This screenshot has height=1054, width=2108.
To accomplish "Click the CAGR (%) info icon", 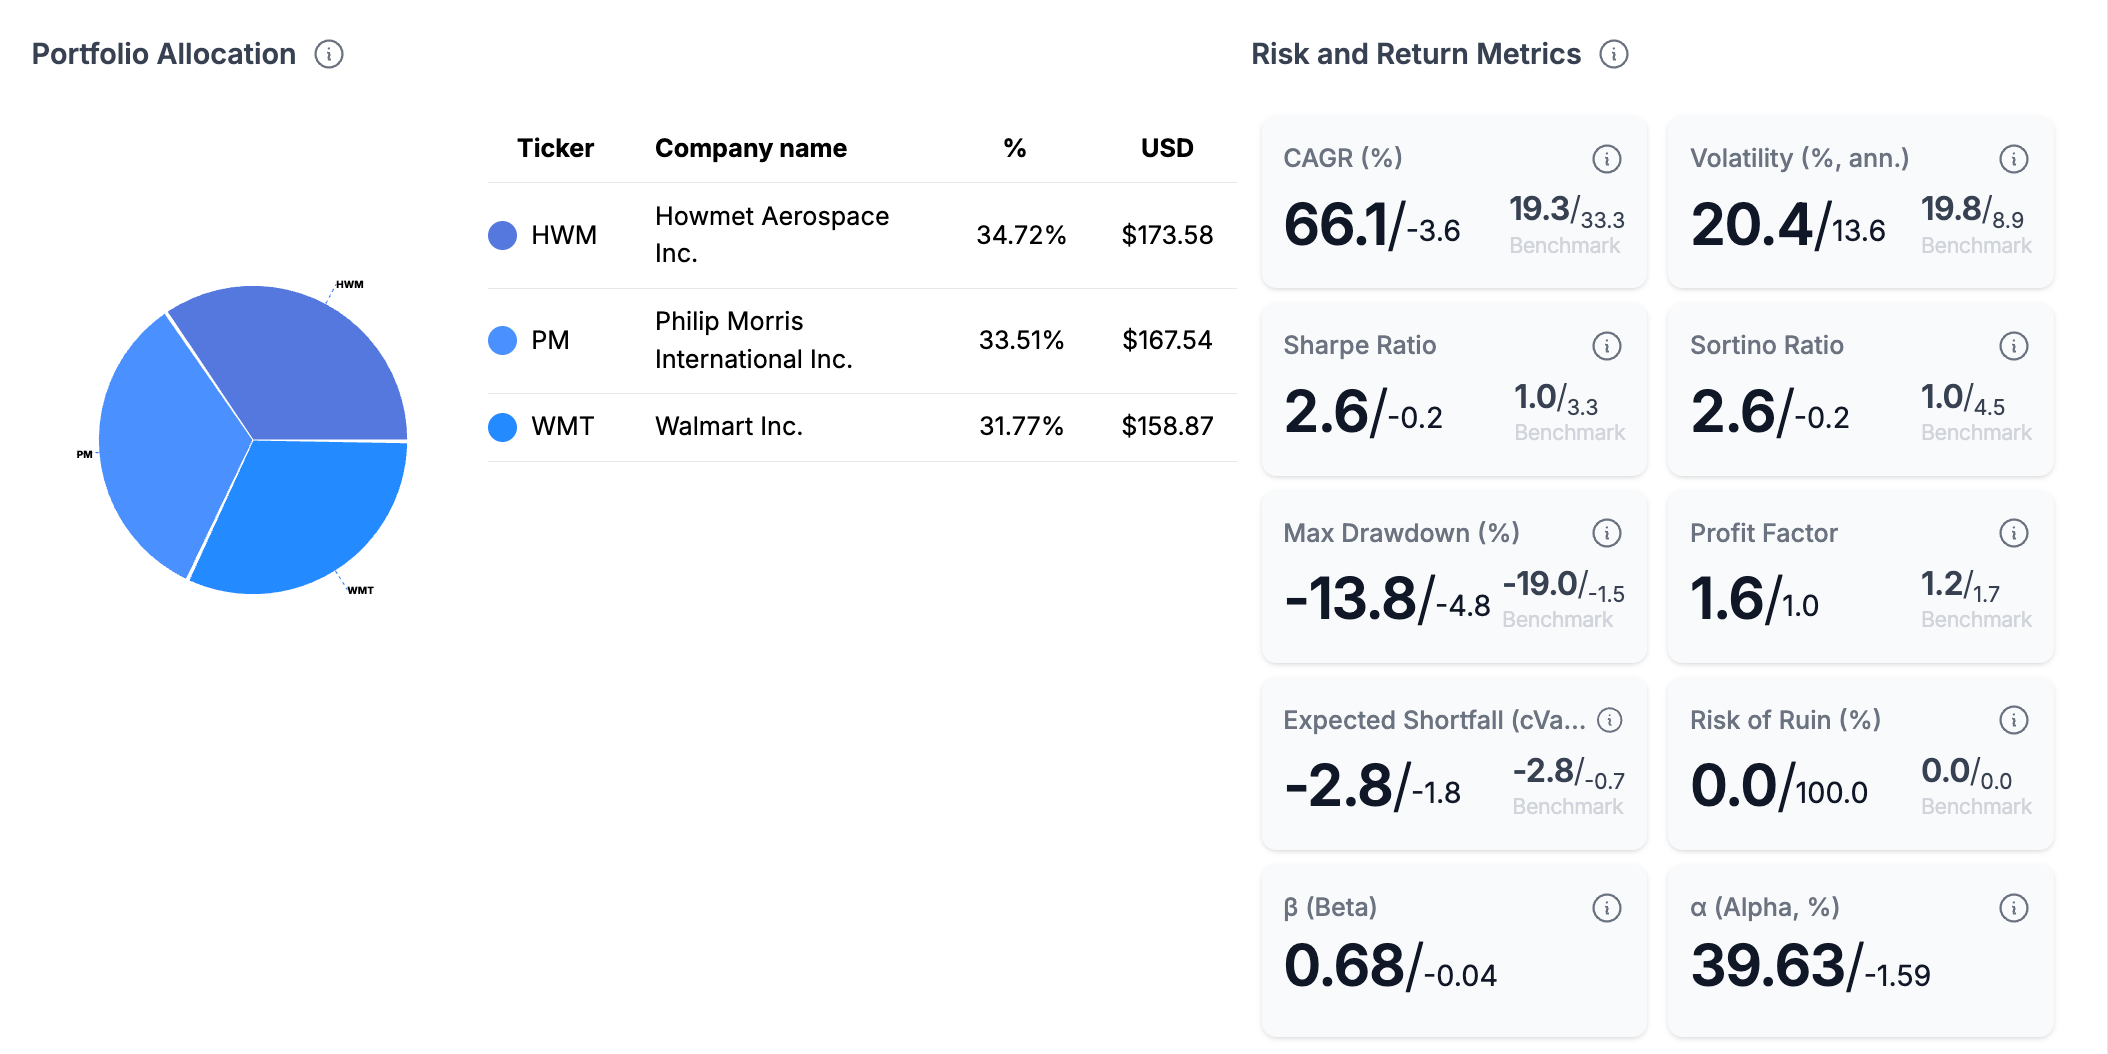I will 1606,158.
